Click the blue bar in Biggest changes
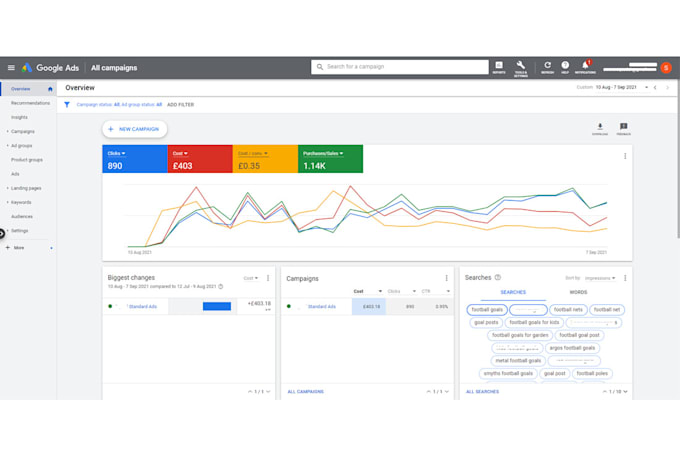The width and height of the screenshot is (680, 457). point(217,307)
